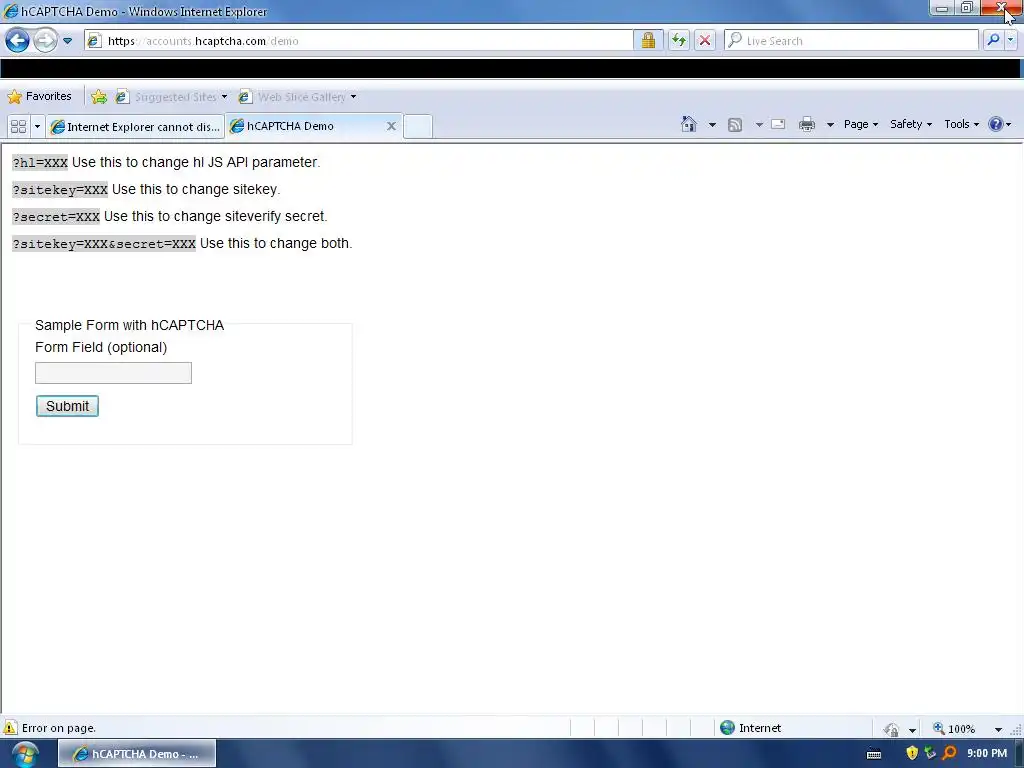Open the Favorites star button
Image resolution: width=1024 pixels, height=768 pixels.
[x=39, y=97]
